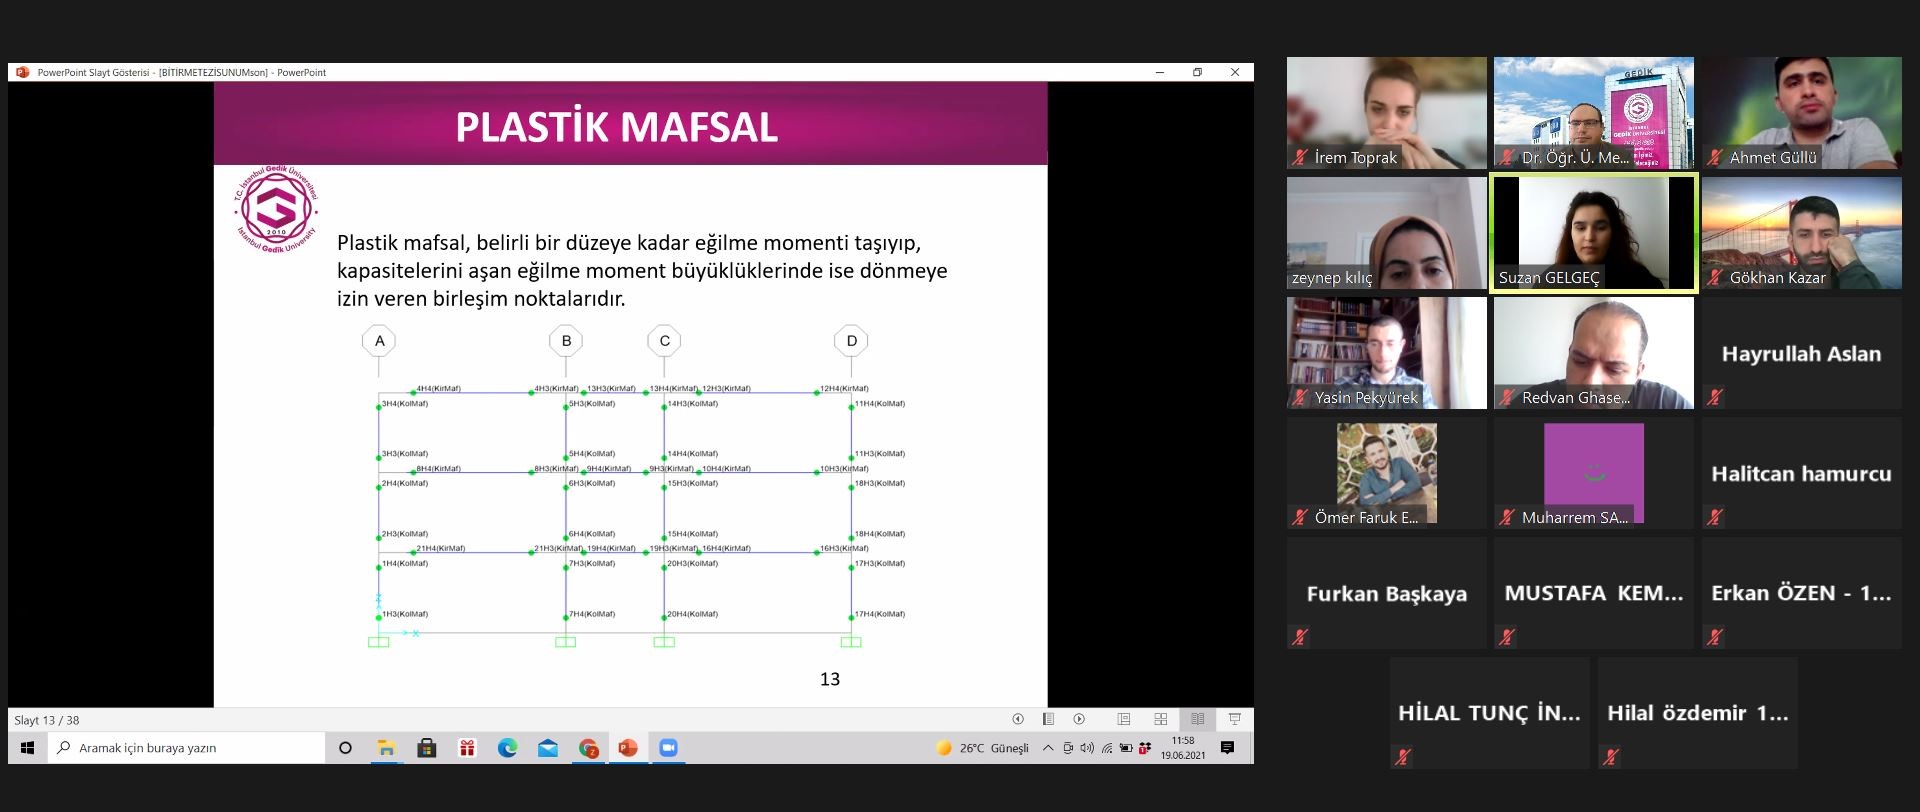Select Suzan GELGEÇ's highlighted video tile
Image resolution: width=1920 pixels, height=812 pixels.
click(1594, 233)
